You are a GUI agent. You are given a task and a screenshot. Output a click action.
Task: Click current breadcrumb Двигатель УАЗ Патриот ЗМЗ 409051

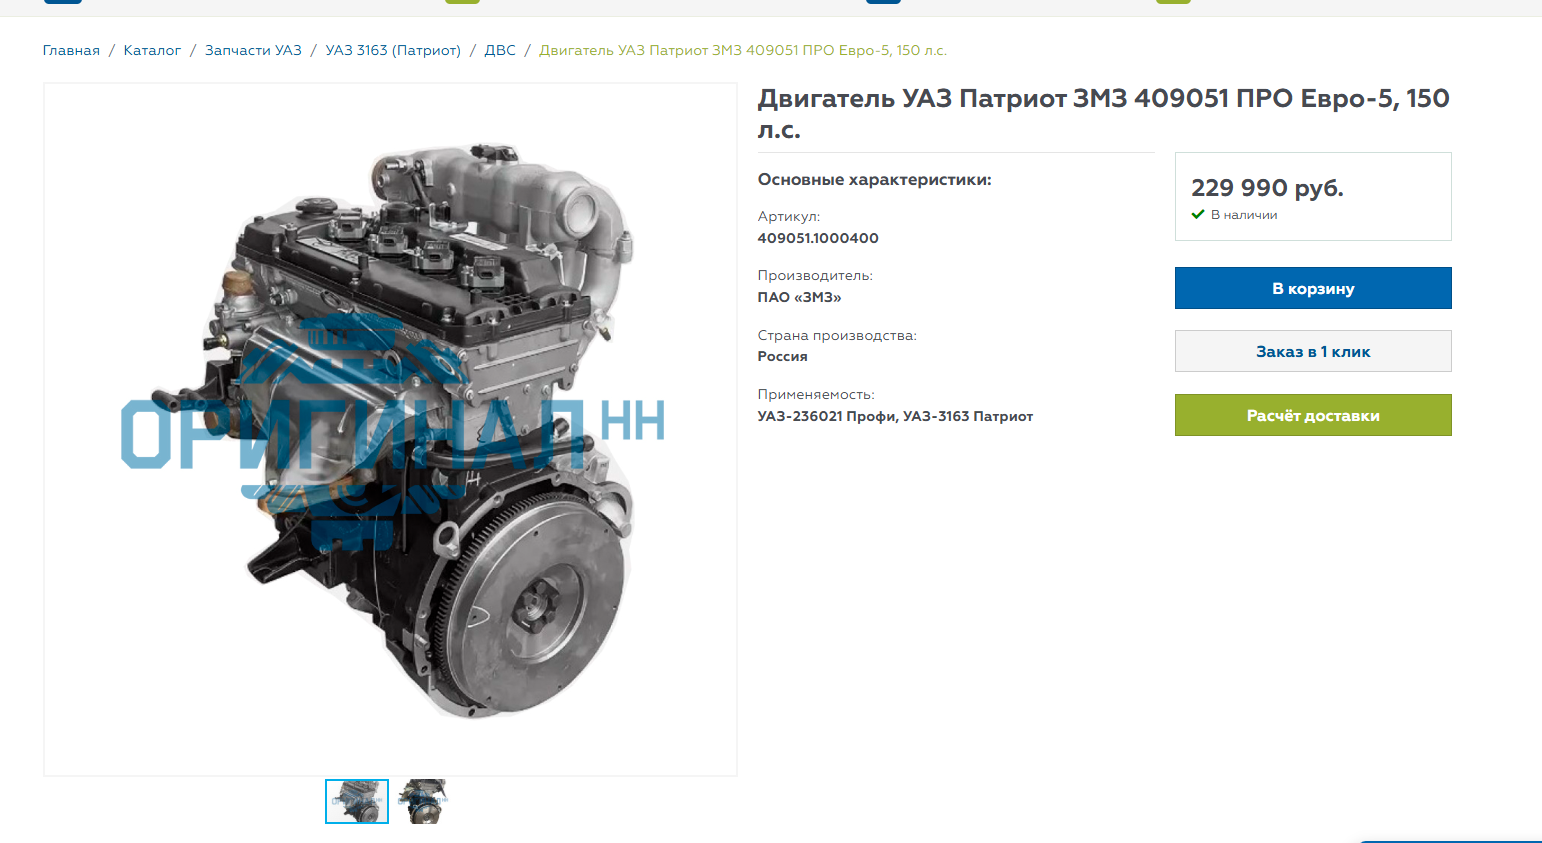click(743, 50)
